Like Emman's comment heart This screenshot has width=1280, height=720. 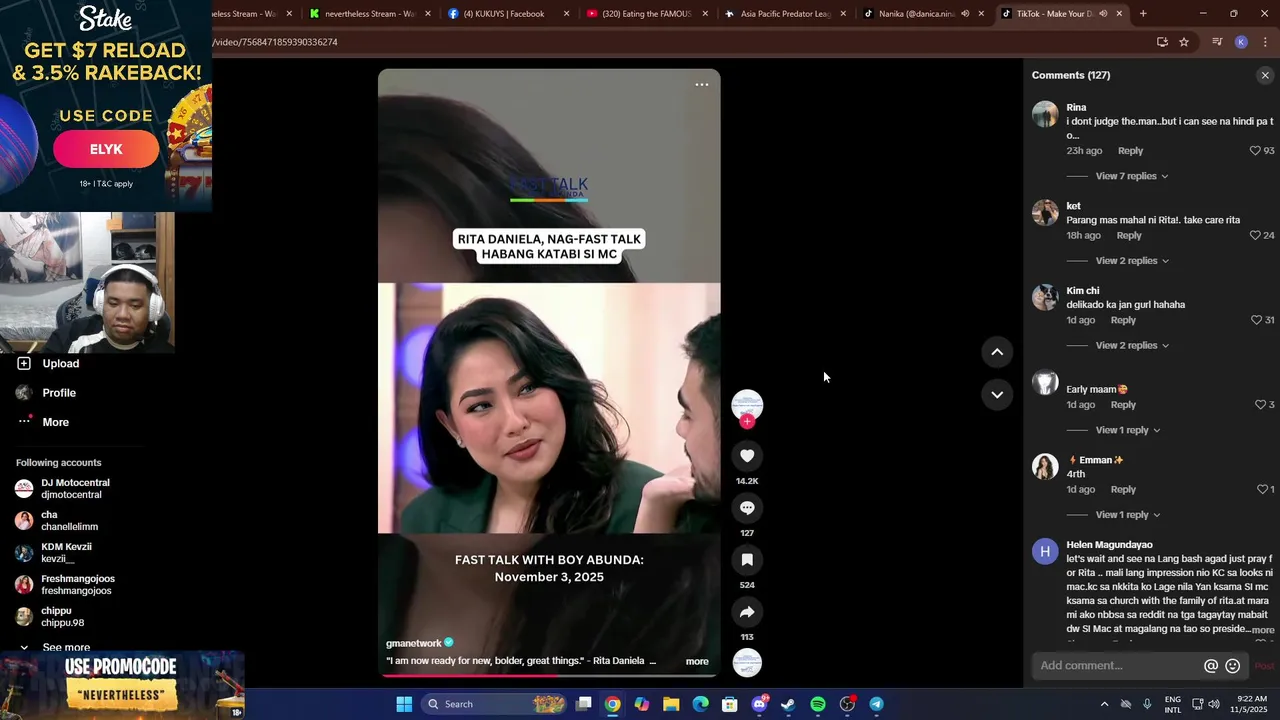[x=1262, y=490]
